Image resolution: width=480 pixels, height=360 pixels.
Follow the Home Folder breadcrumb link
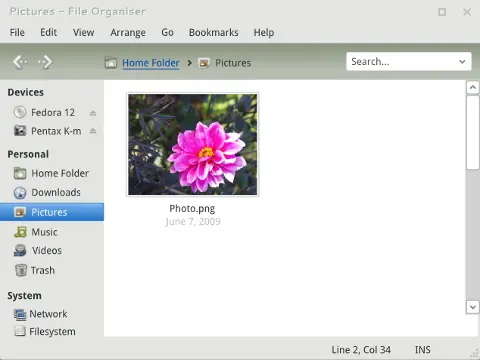[151, 63]
